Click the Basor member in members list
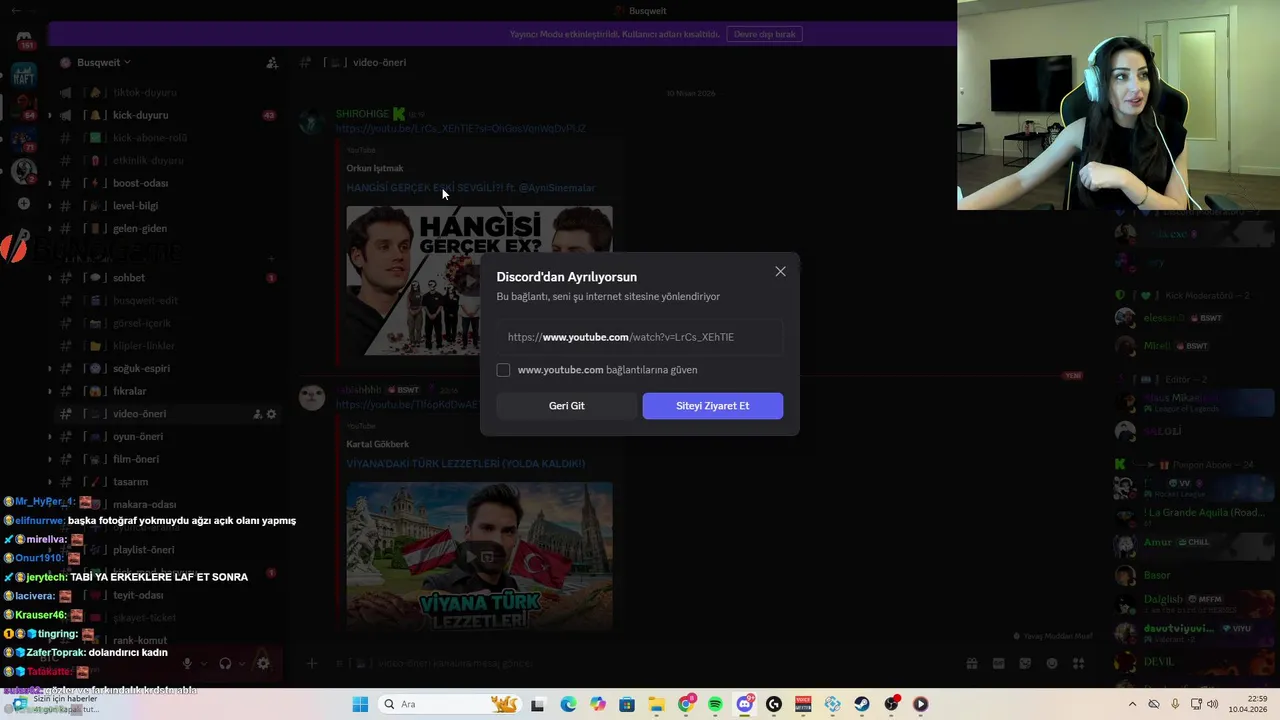This screenshot has width=1280, height=720. coord(1192,575)
